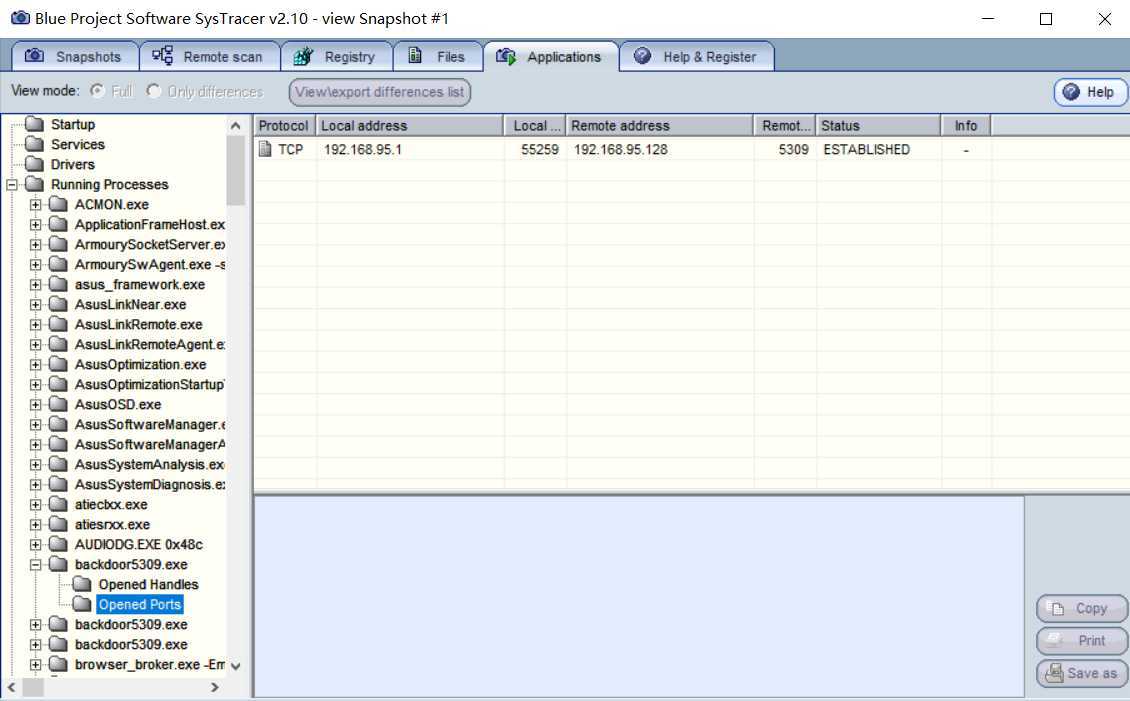This screenshot has width=1130, height=701.
Task: Expand the AUDIODG.EXE 0x48c node
Action: (x=35, y=545)
